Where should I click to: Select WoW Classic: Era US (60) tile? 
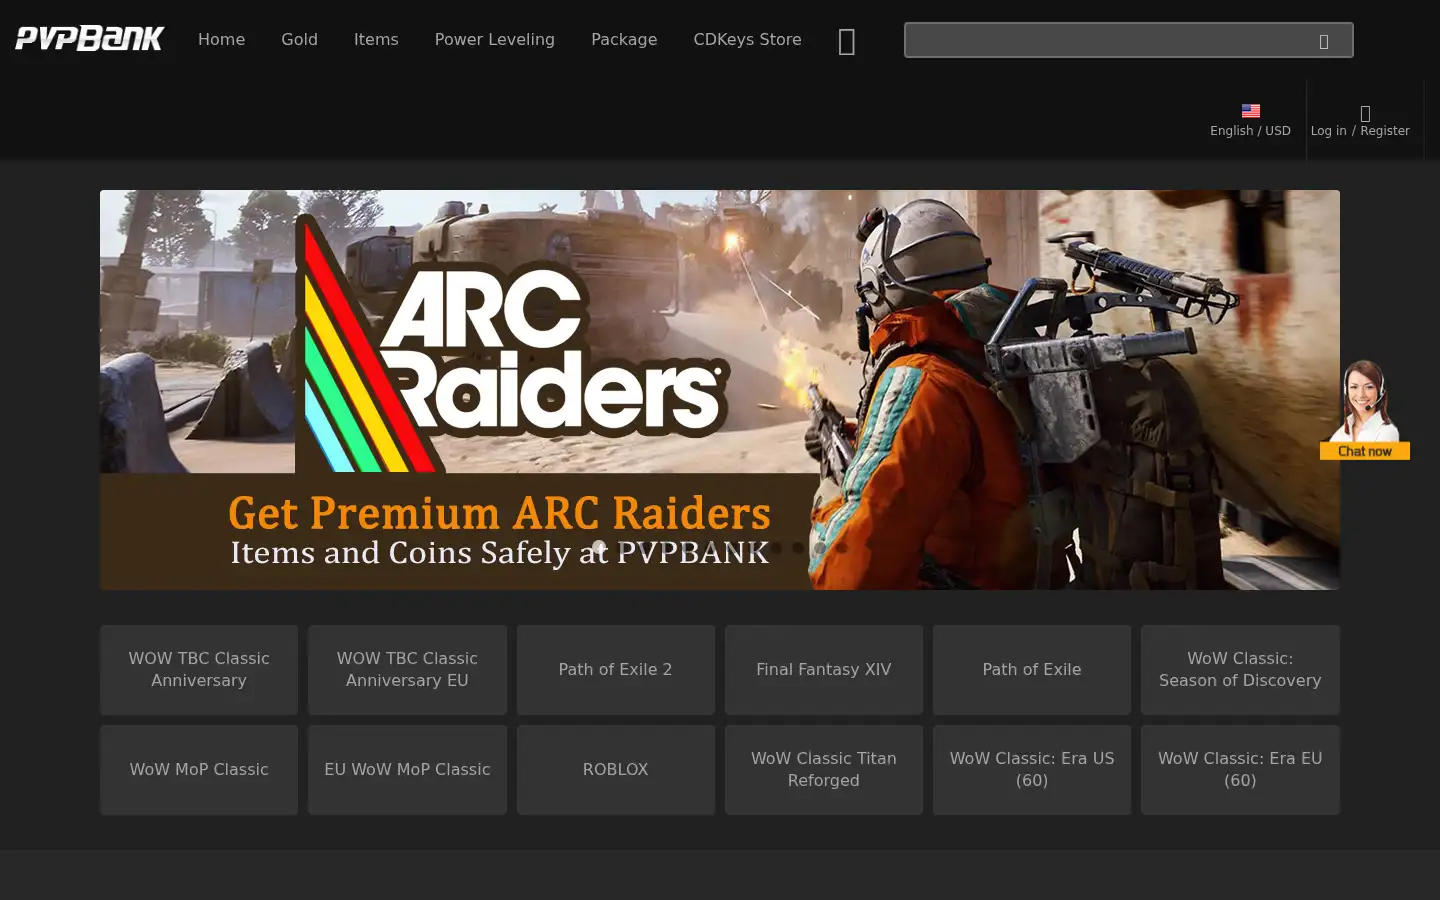(x=1032, y=770)
